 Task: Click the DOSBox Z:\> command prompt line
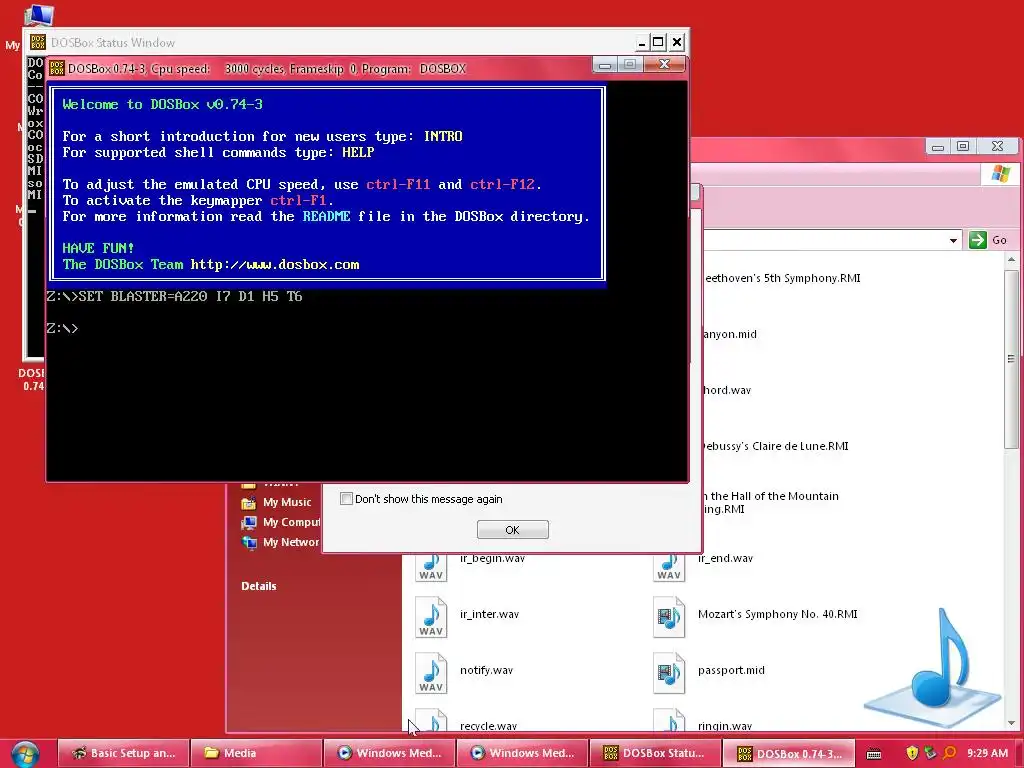click(x=62, y=328)
